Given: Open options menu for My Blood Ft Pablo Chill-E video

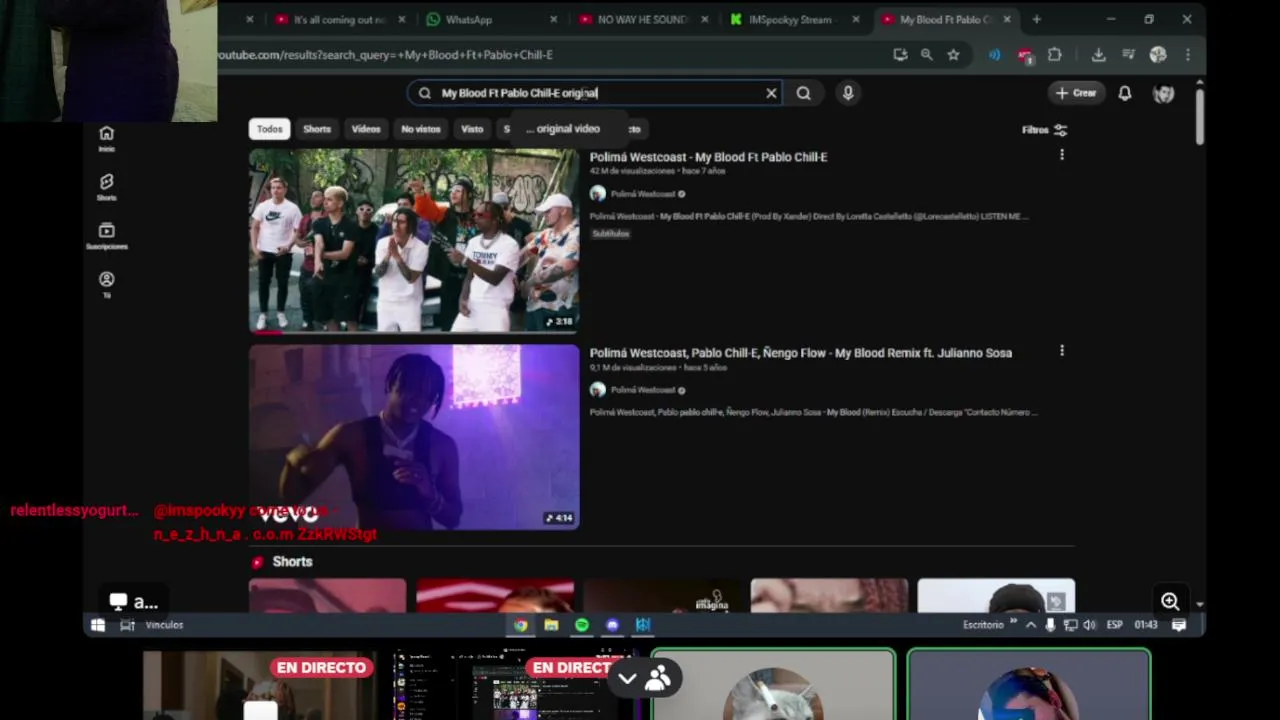Looking at the screenshot, I should coord(1062,155).
